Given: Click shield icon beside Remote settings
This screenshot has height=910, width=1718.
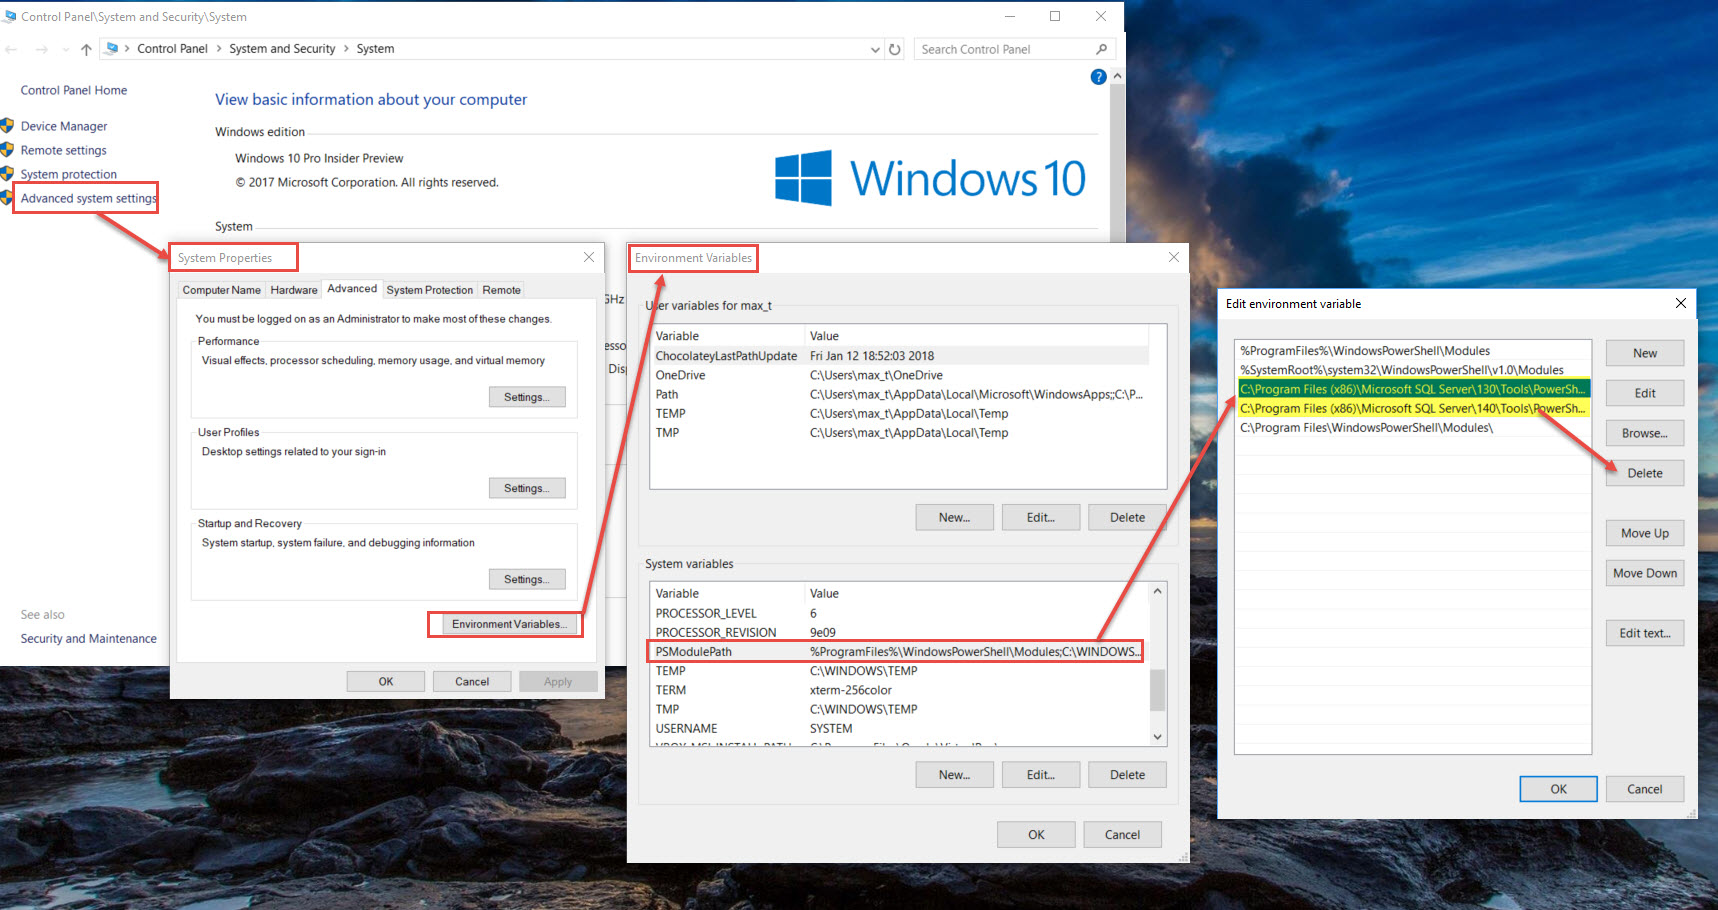Looking at the screenshot, I should tap(8, 150).
